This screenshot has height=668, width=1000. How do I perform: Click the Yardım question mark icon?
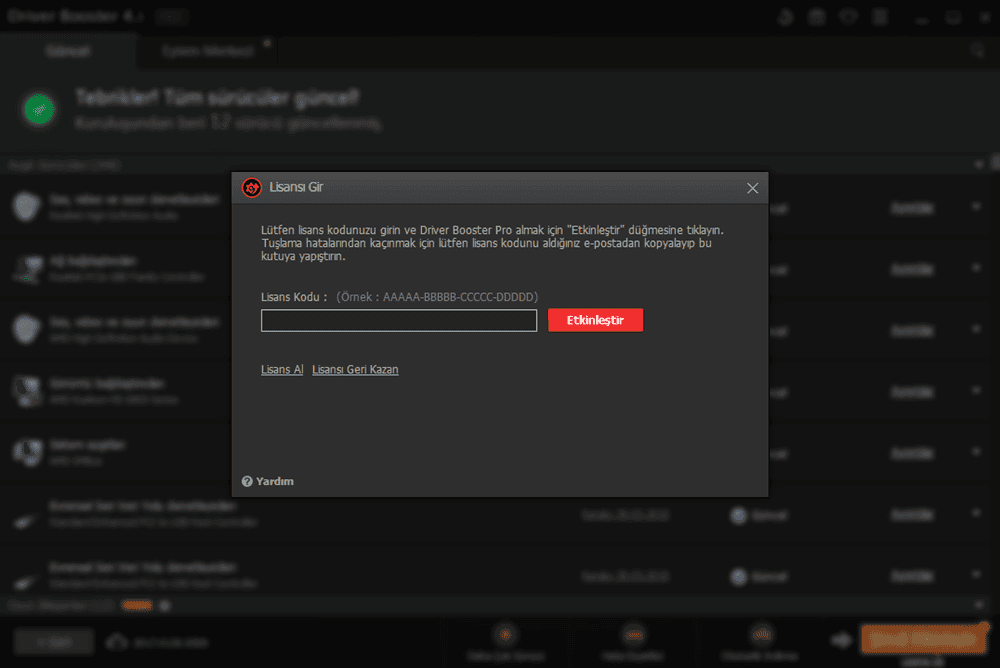click(x=247, y=481)
